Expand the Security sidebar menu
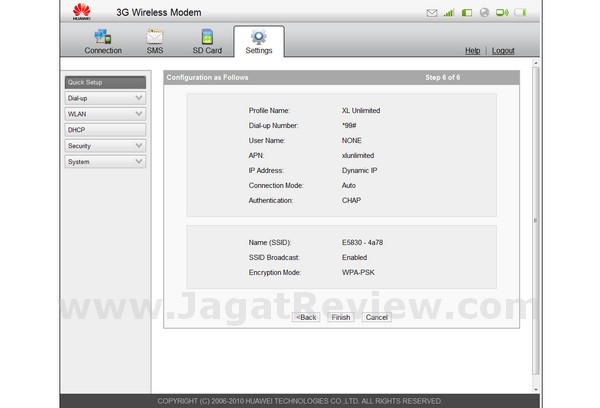The height and width of the screenshot is (408, 600). tap(105, 146)
